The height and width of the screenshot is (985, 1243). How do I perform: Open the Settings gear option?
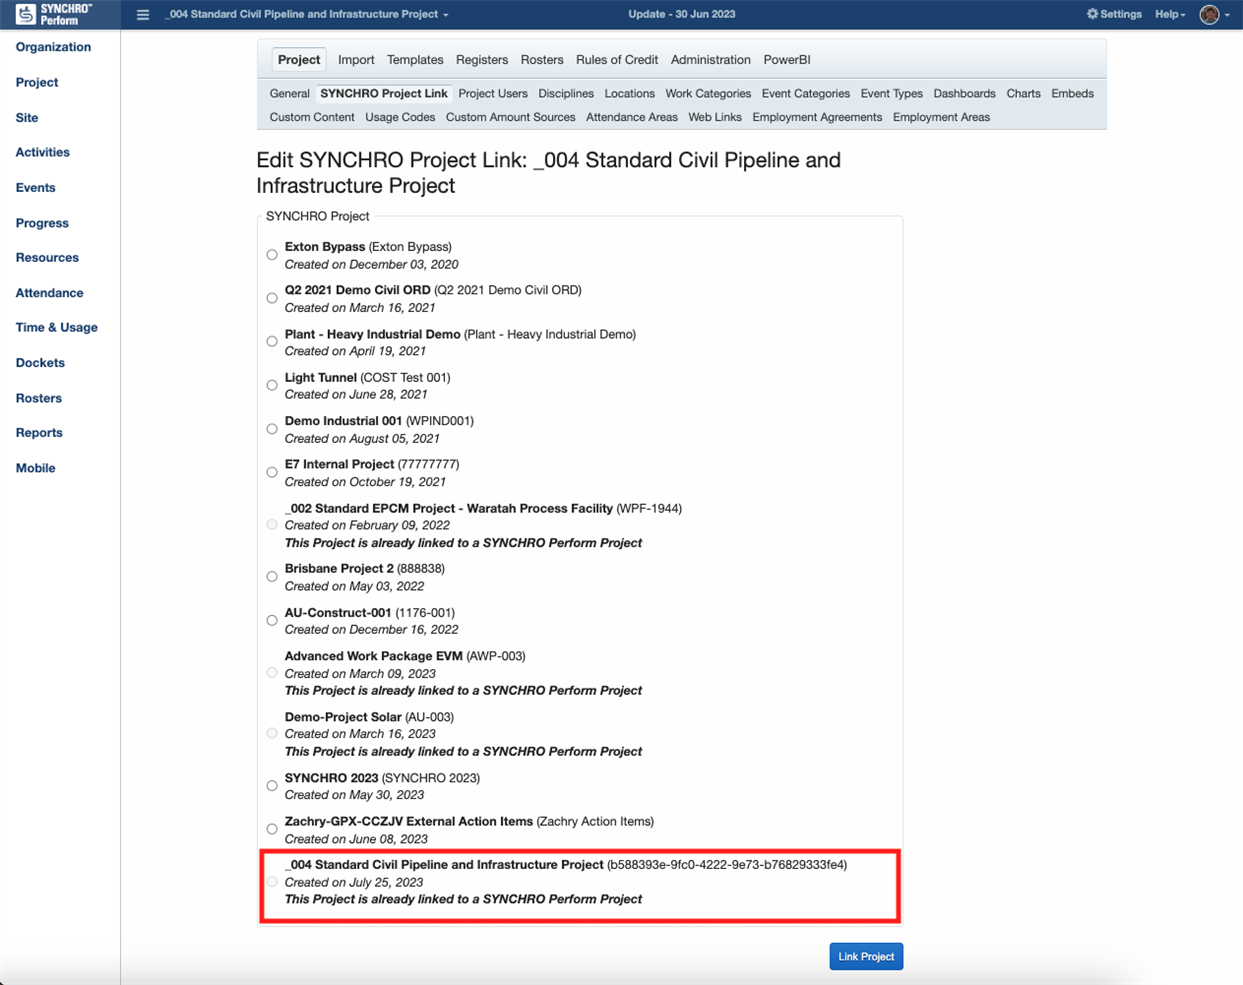[1114, 14]
